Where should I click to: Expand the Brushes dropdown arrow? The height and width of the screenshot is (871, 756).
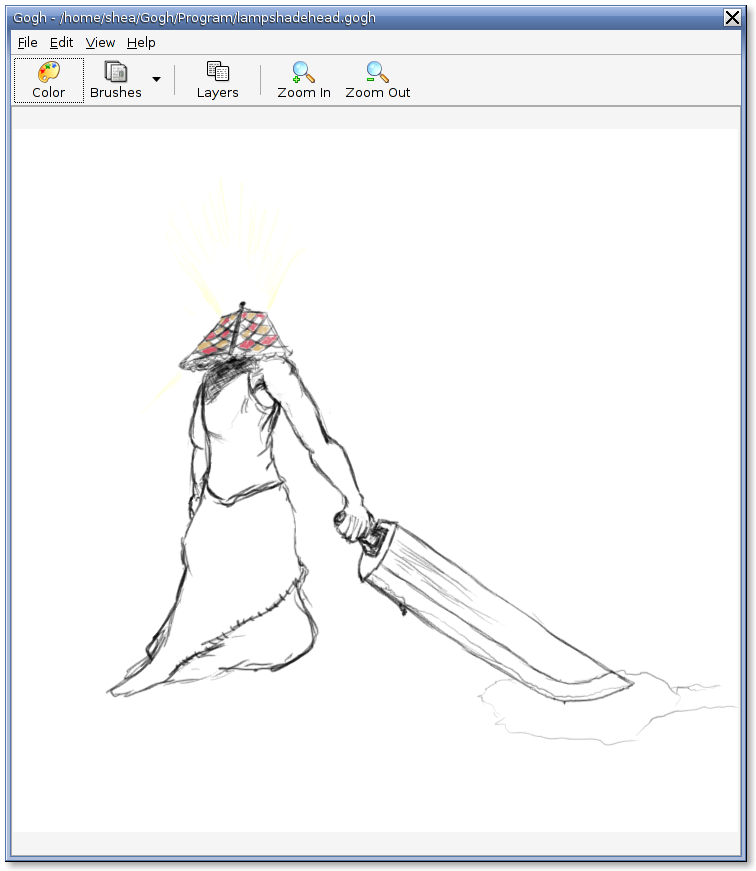157,79
